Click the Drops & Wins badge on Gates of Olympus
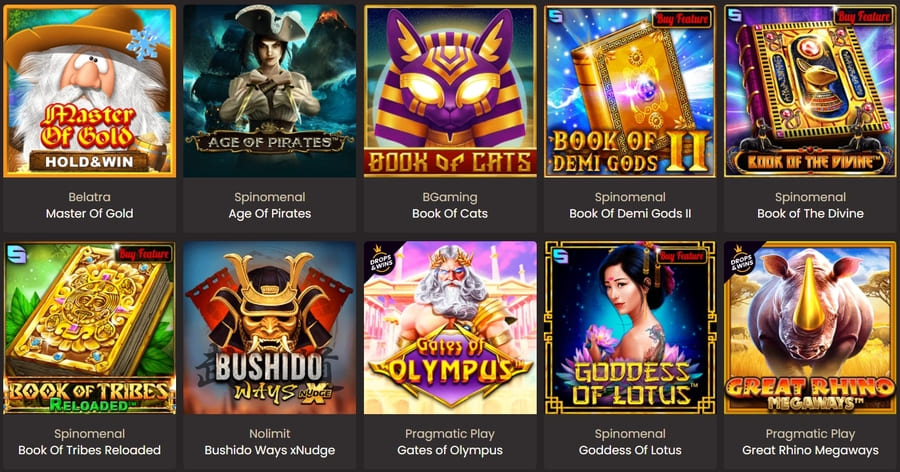Viewport: 900px width, 472px height. pos(381,260)
